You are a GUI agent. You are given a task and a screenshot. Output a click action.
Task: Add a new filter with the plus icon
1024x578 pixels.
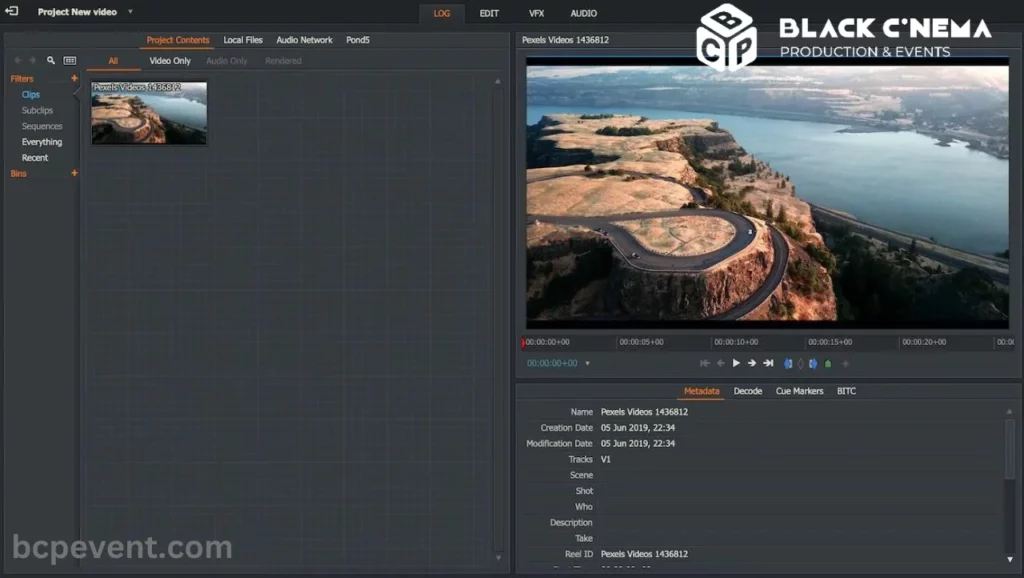74,77
